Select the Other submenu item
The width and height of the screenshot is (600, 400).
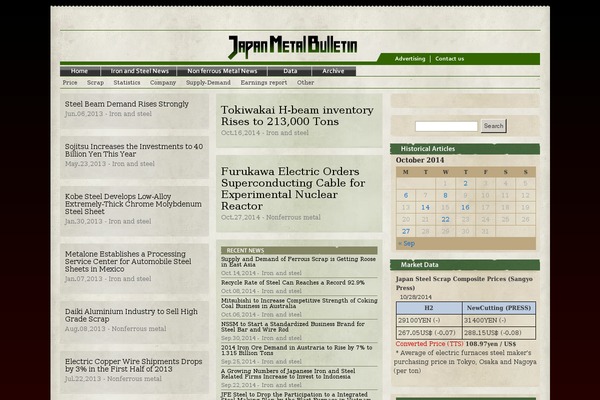coord(305,83)
